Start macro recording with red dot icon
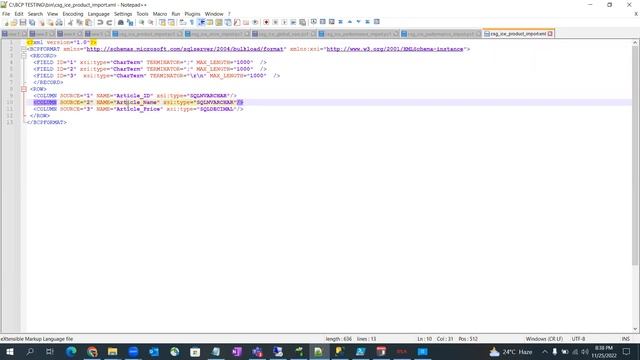Viewport: 640px width, 360px height. (266, 22)
